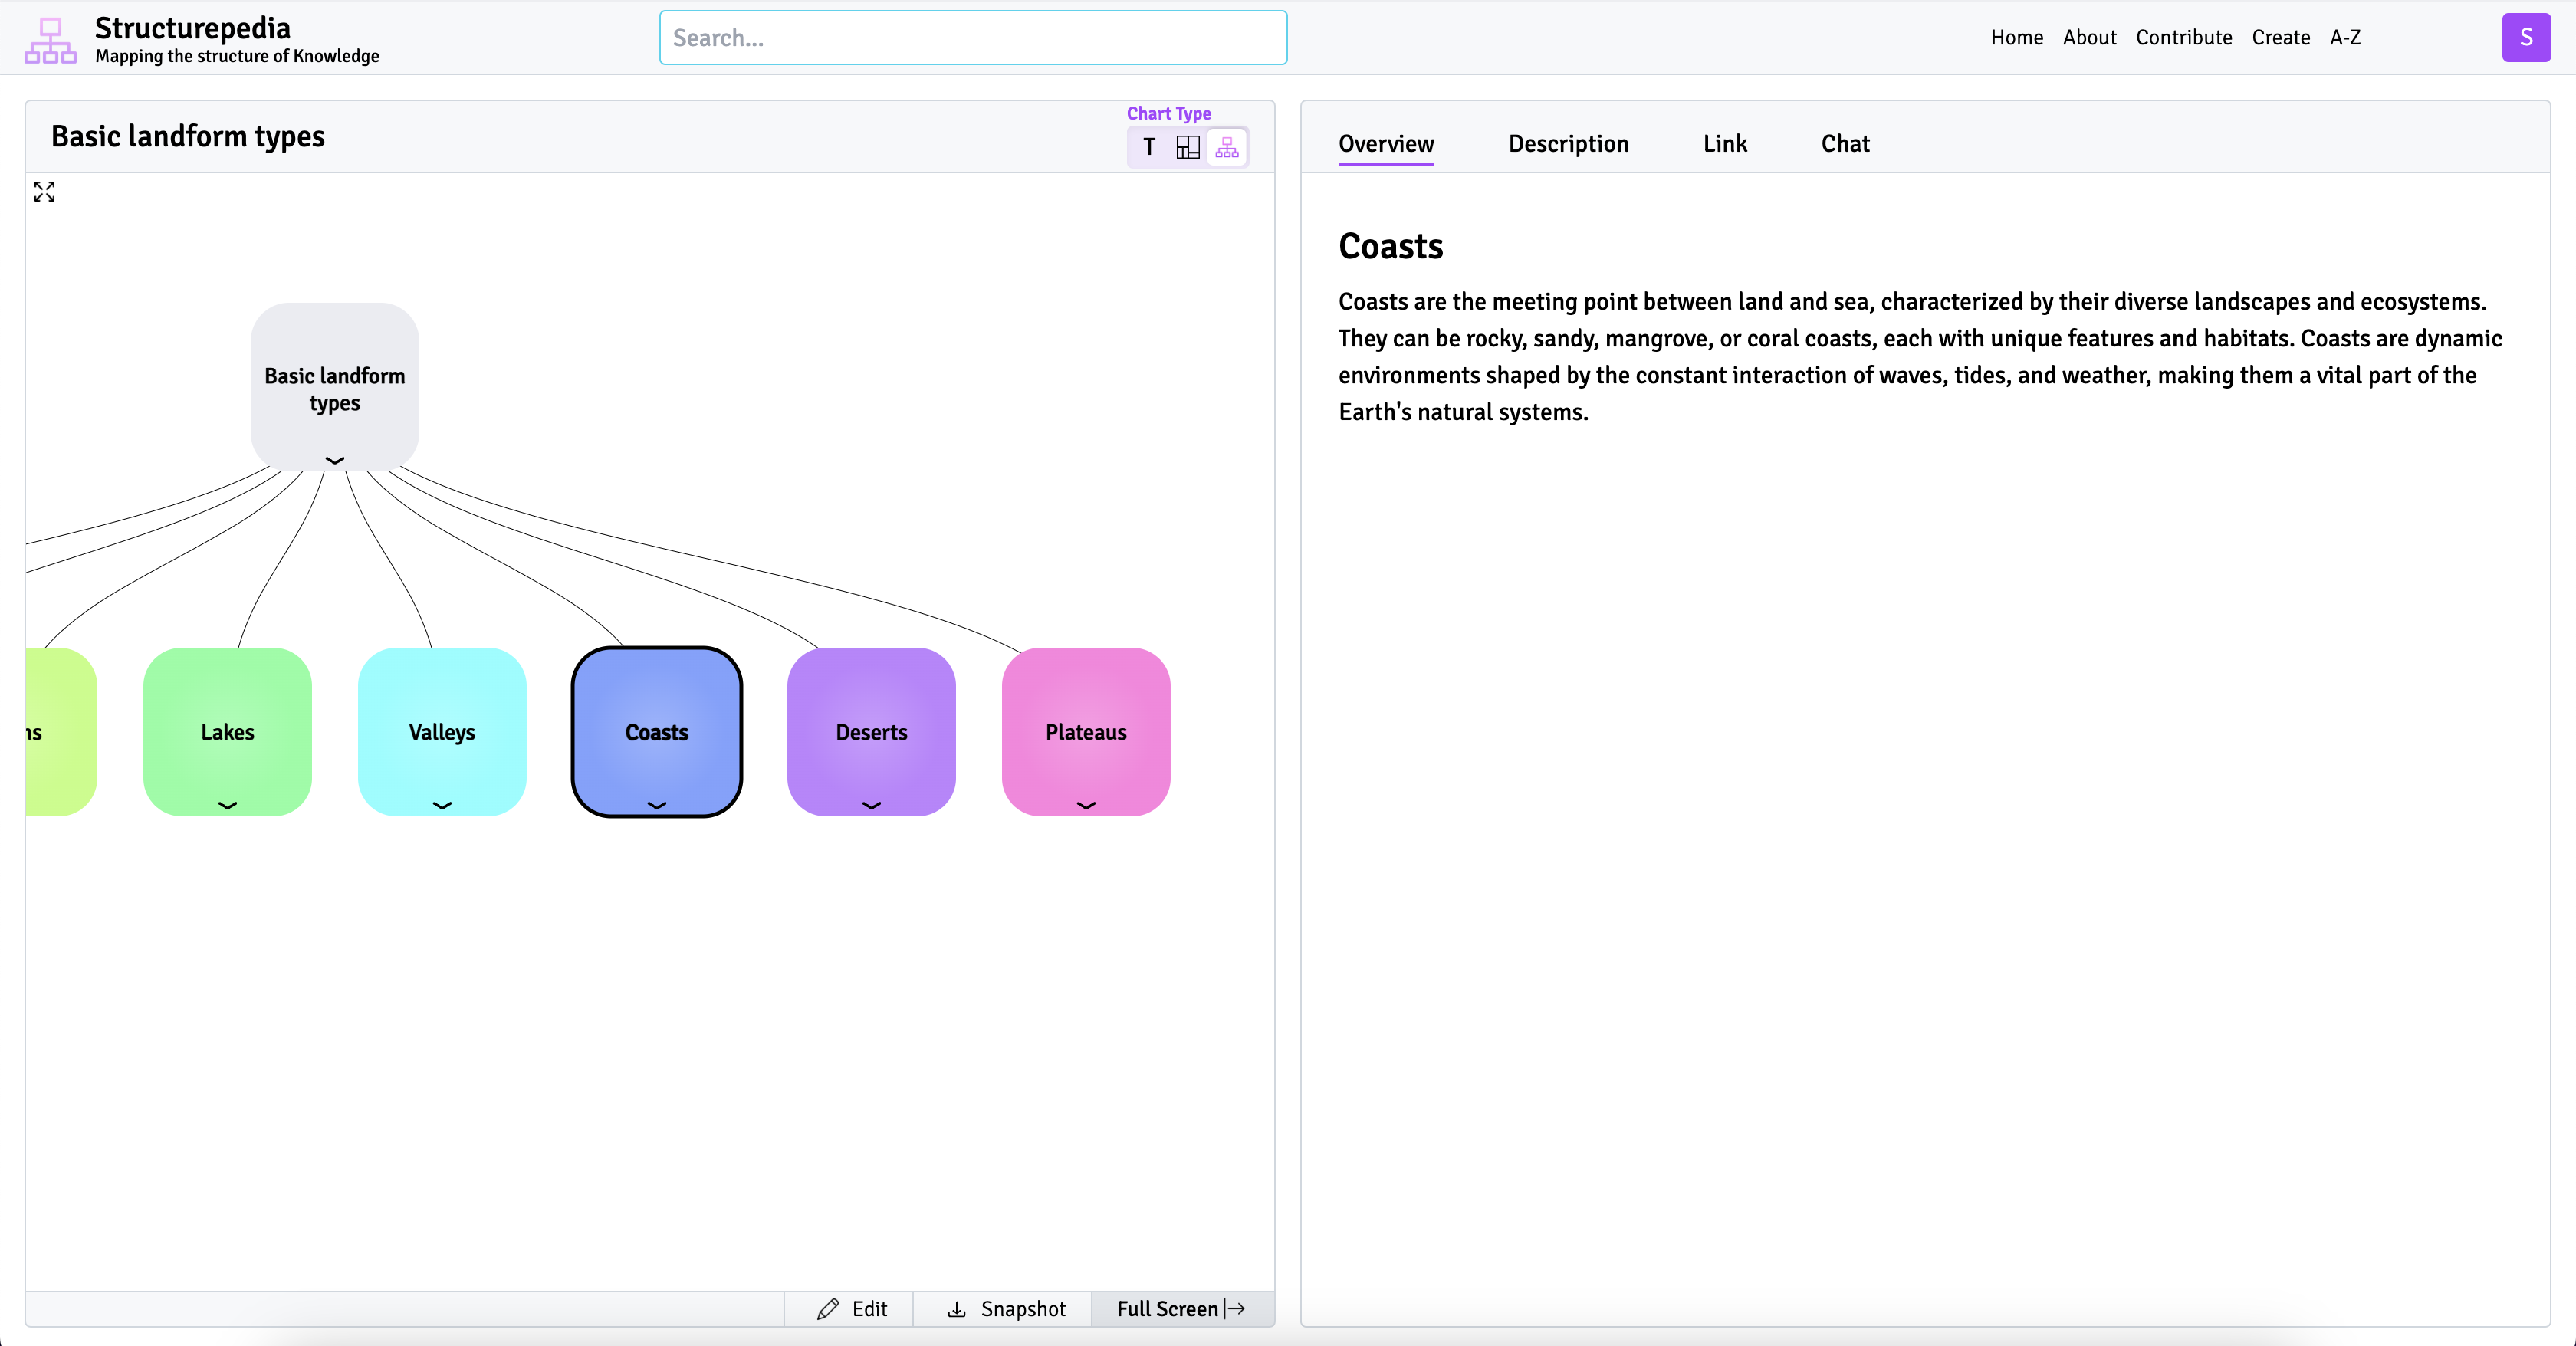
Task: Collapse the Basic landform types root chevron
Action: [335, 460]
